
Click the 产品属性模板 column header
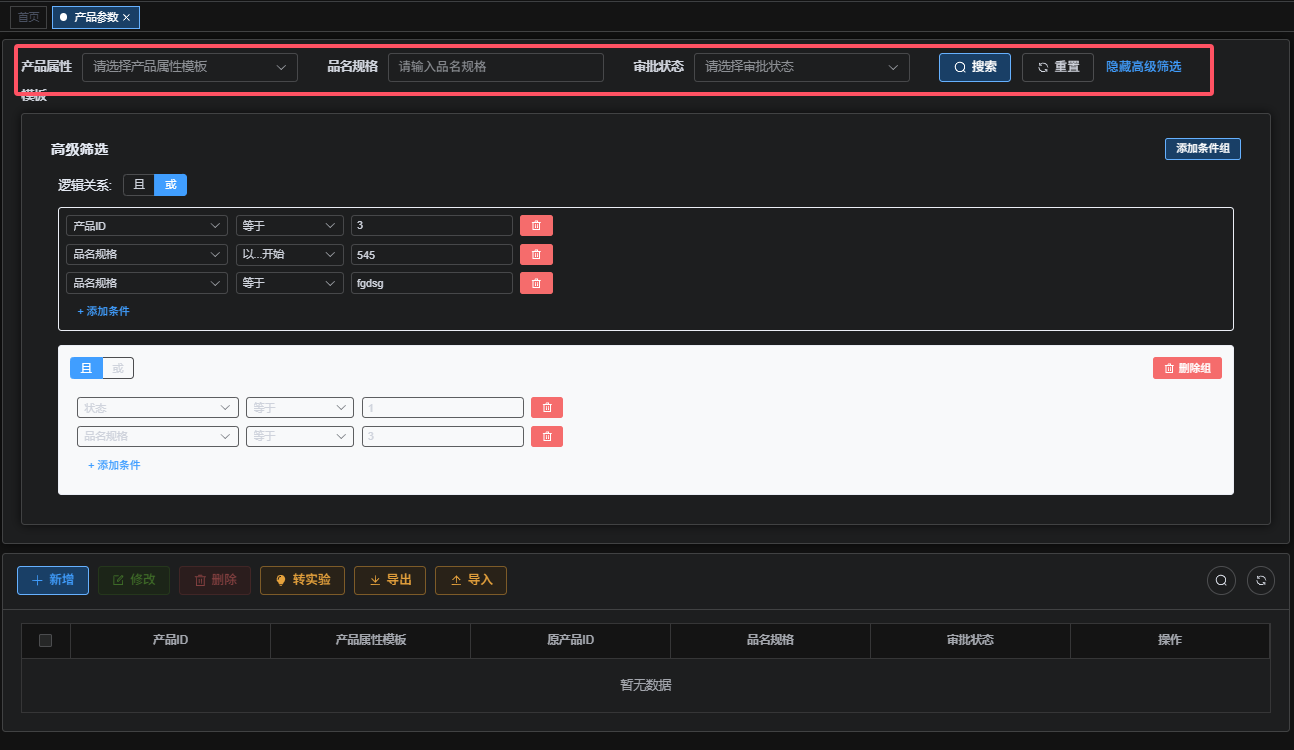[x=370, y=640]
